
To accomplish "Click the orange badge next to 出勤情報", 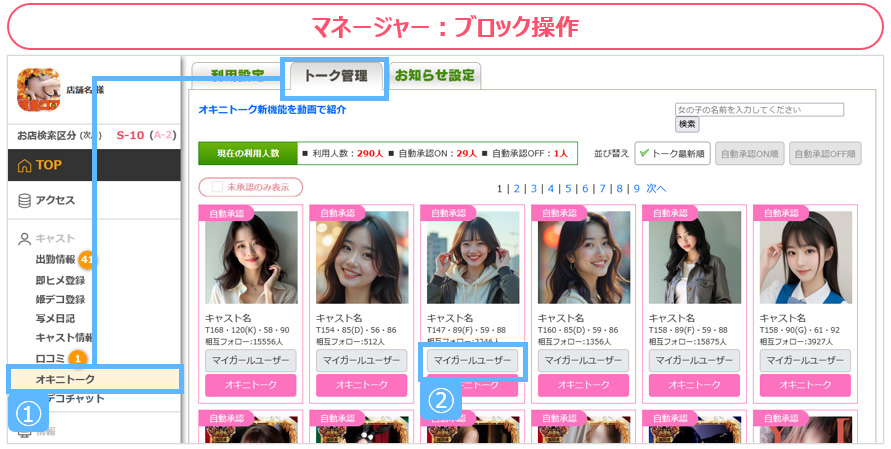I will tap(87, 260).
